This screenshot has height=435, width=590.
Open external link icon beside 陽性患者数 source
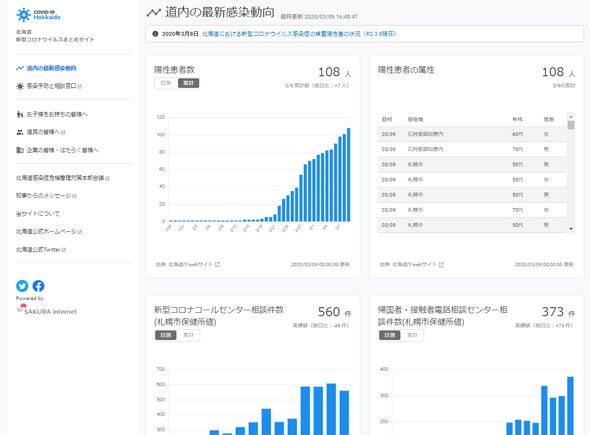[x=217, y=265]
